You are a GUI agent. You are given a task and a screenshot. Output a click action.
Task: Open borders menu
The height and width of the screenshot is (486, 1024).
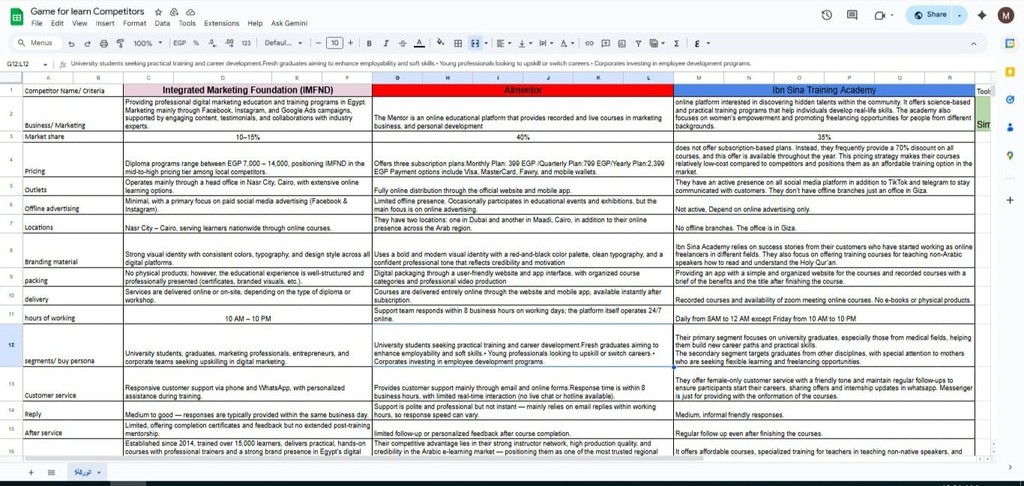pos(458,43)
